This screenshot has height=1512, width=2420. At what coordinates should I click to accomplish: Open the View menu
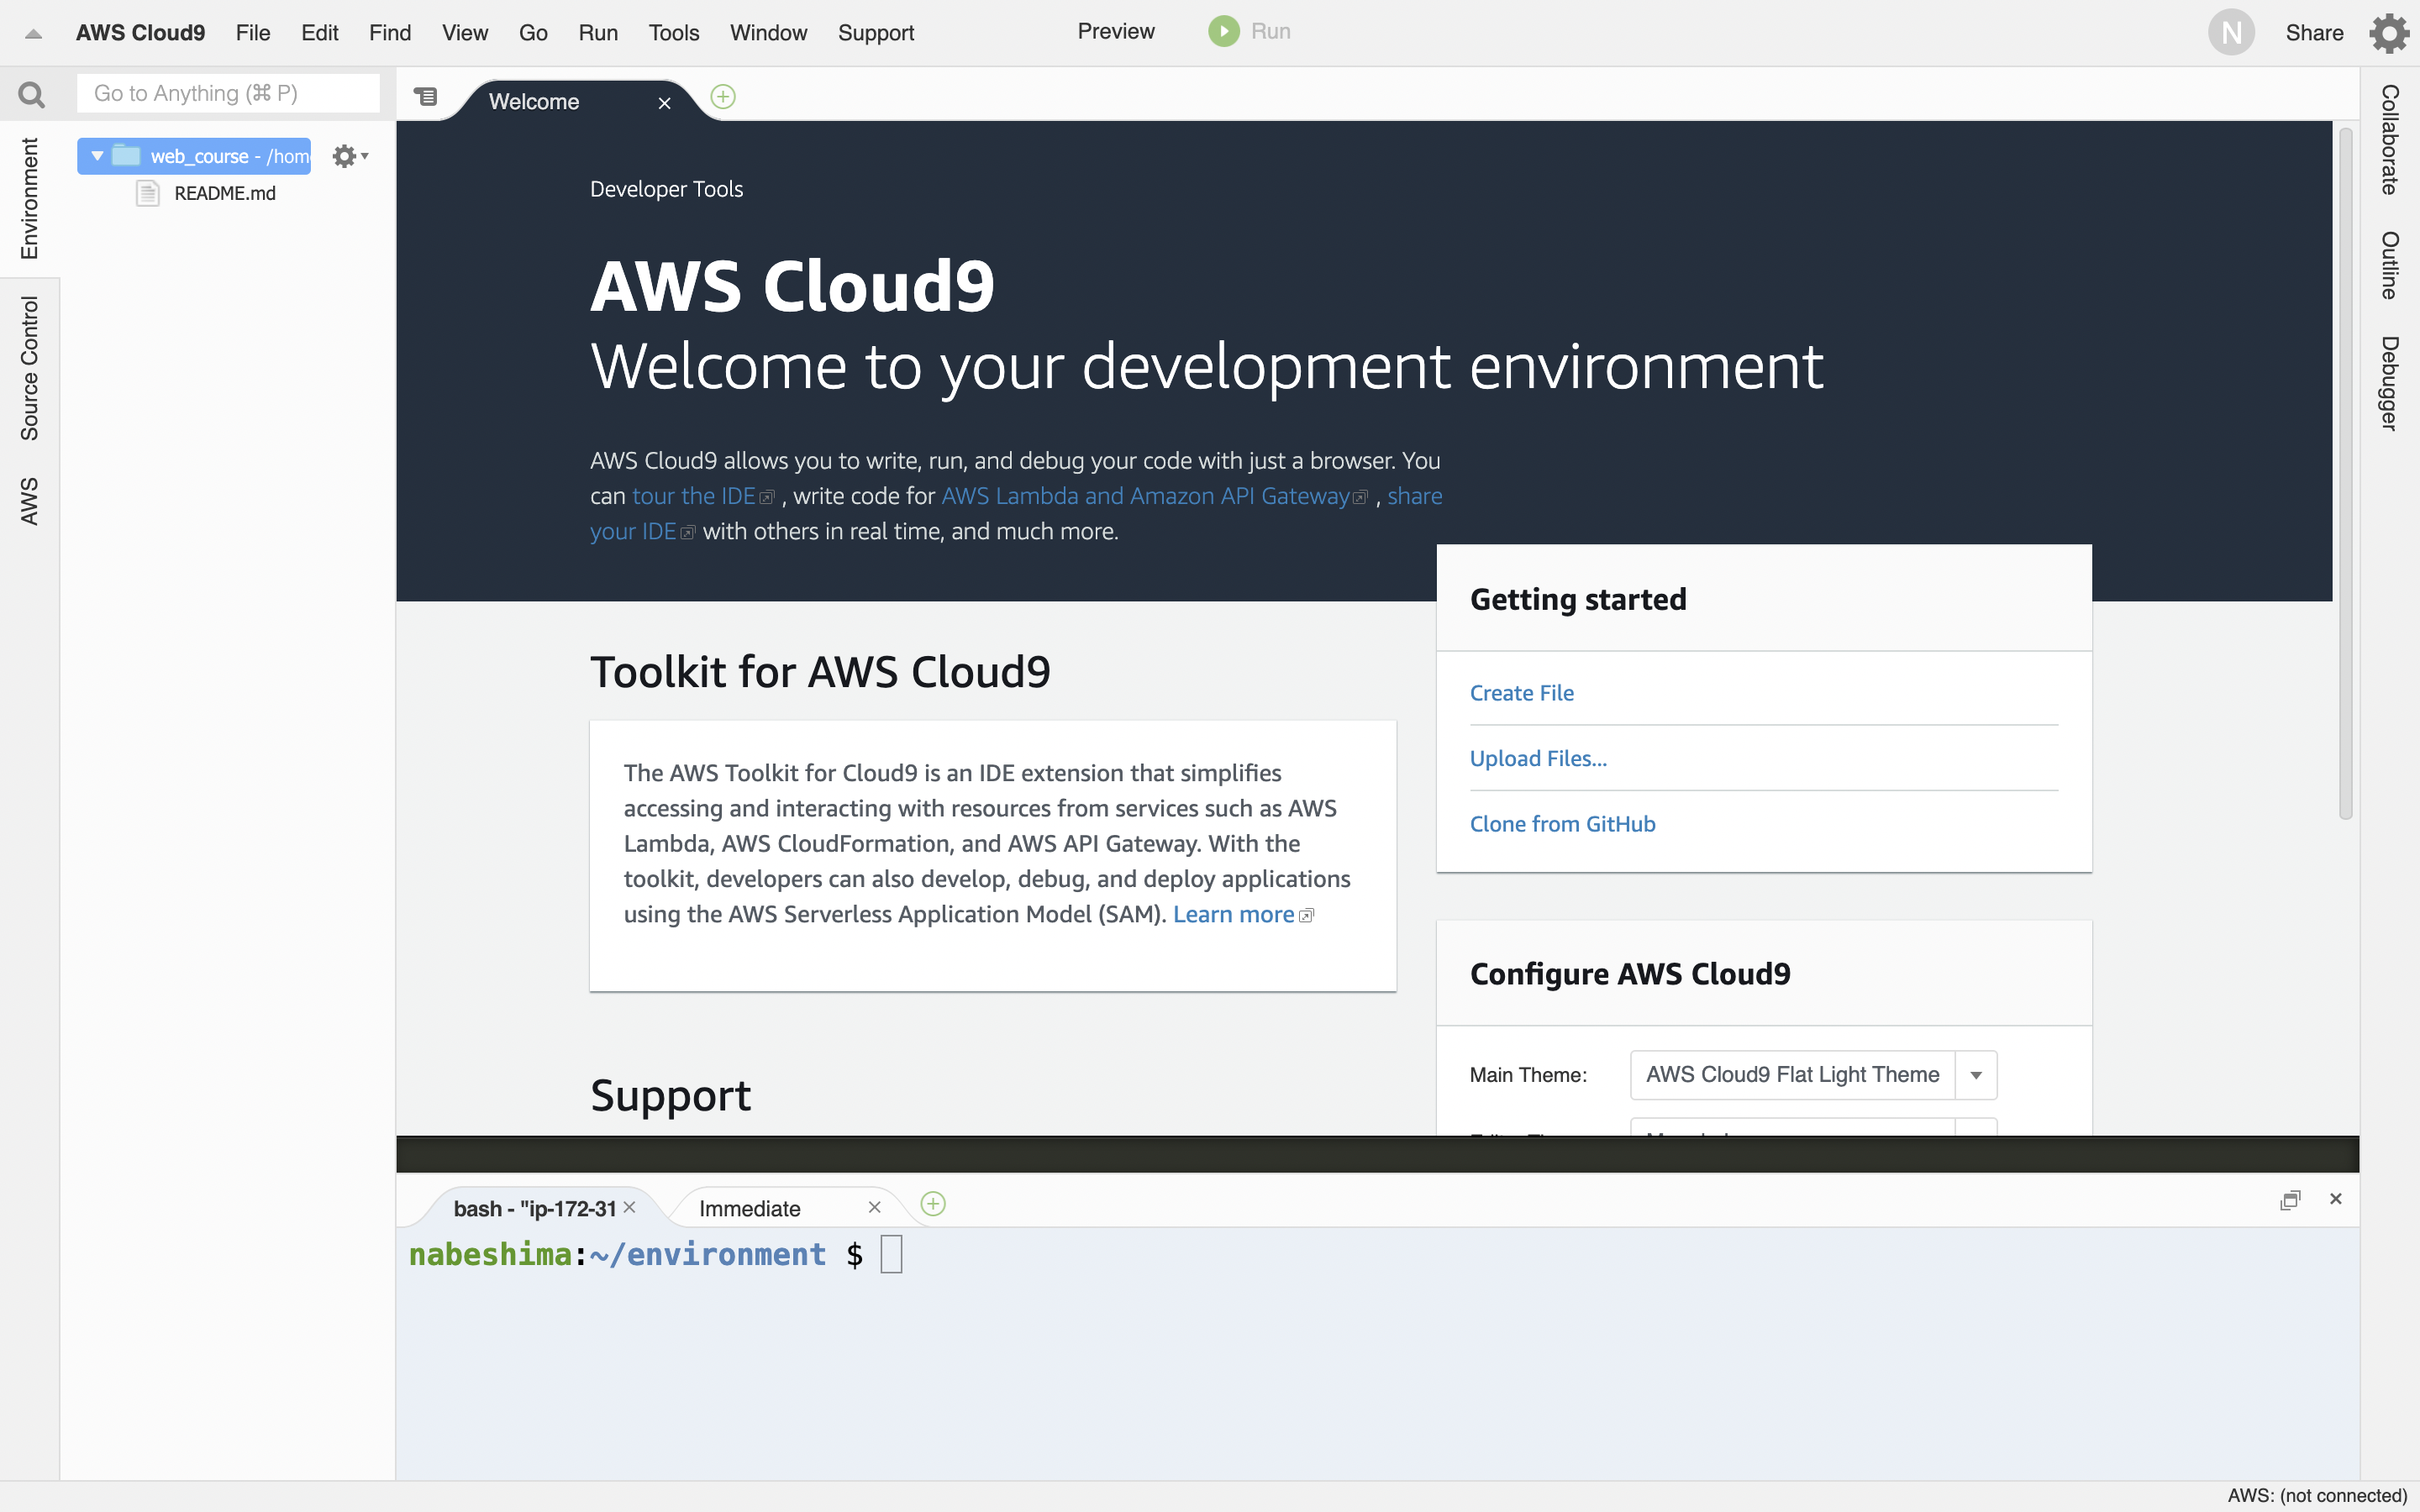(465, 33)
